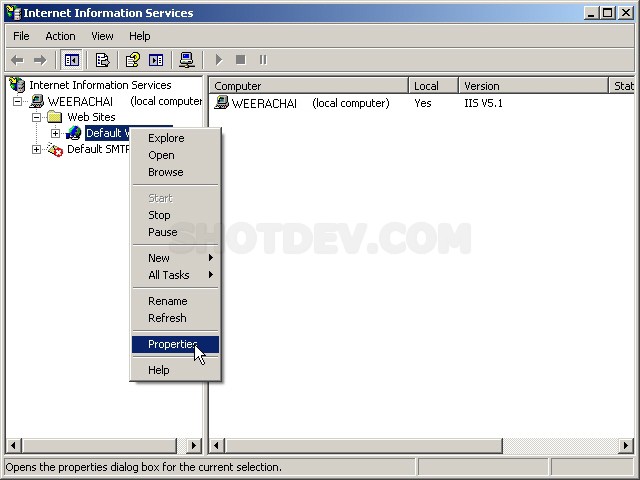Open the Help menu in menu bar
Viewport: 640px width, 480px height.
[140, 36]
